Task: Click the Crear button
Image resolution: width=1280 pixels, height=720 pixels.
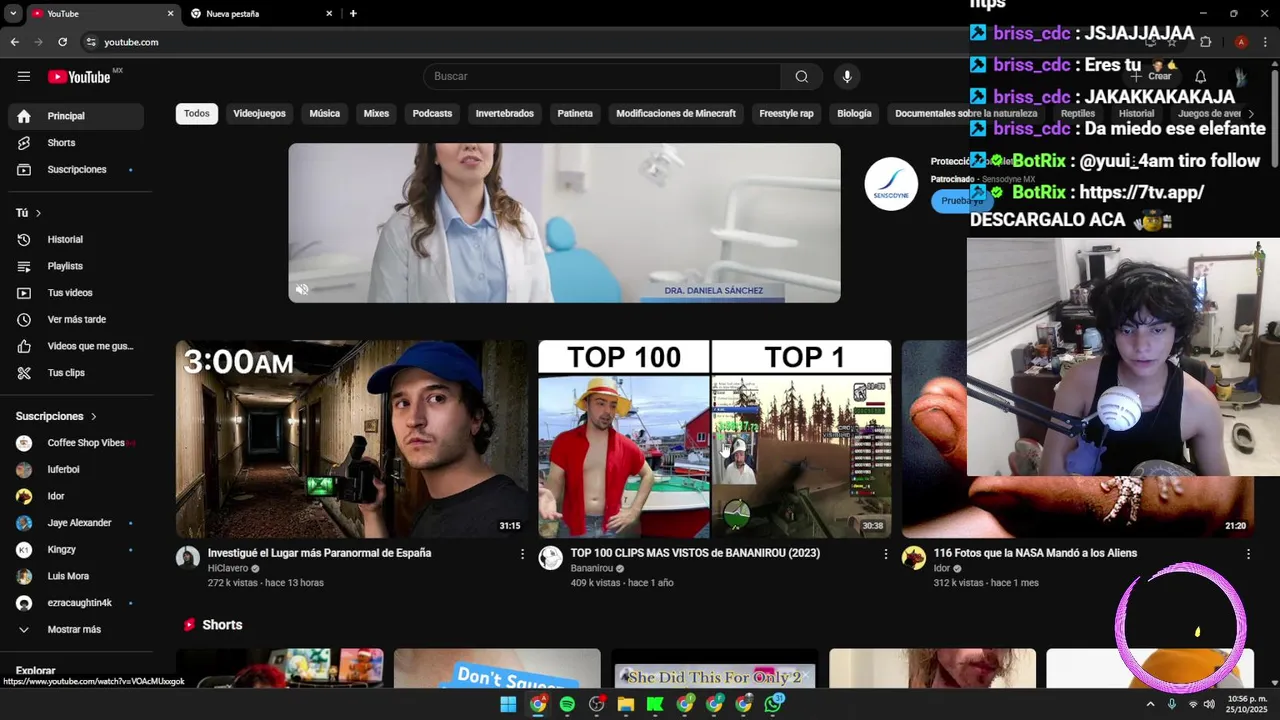Action: tap(1151, 77)
